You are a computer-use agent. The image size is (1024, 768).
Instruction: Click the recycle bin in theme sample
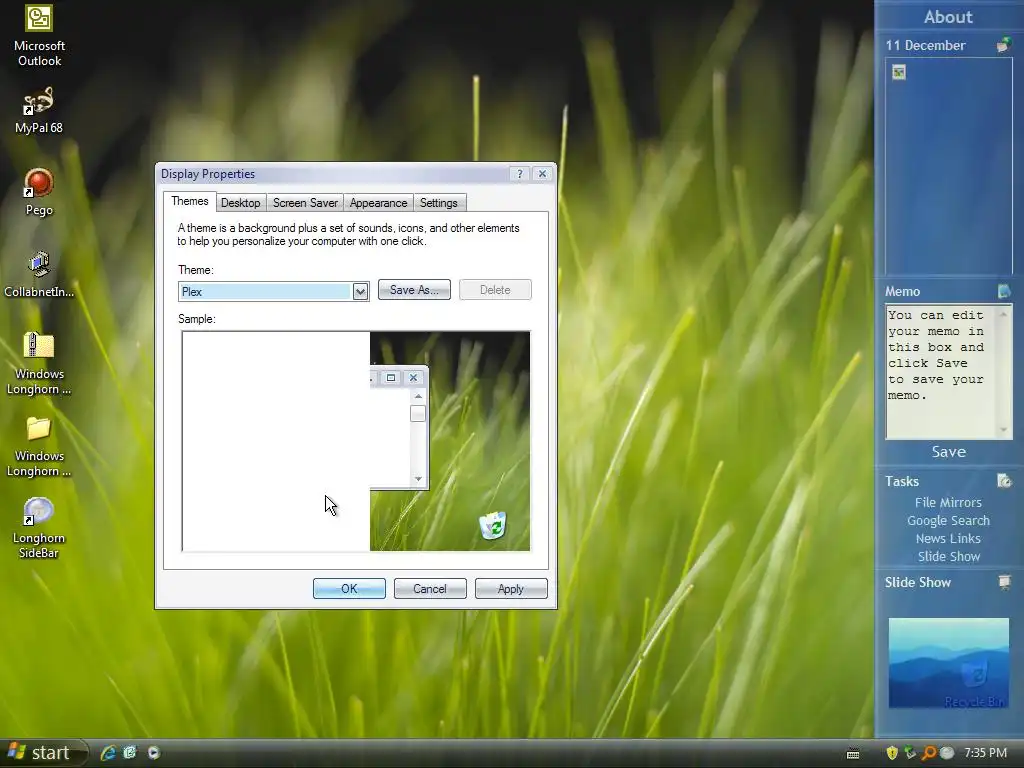click(x=493, y=525)
